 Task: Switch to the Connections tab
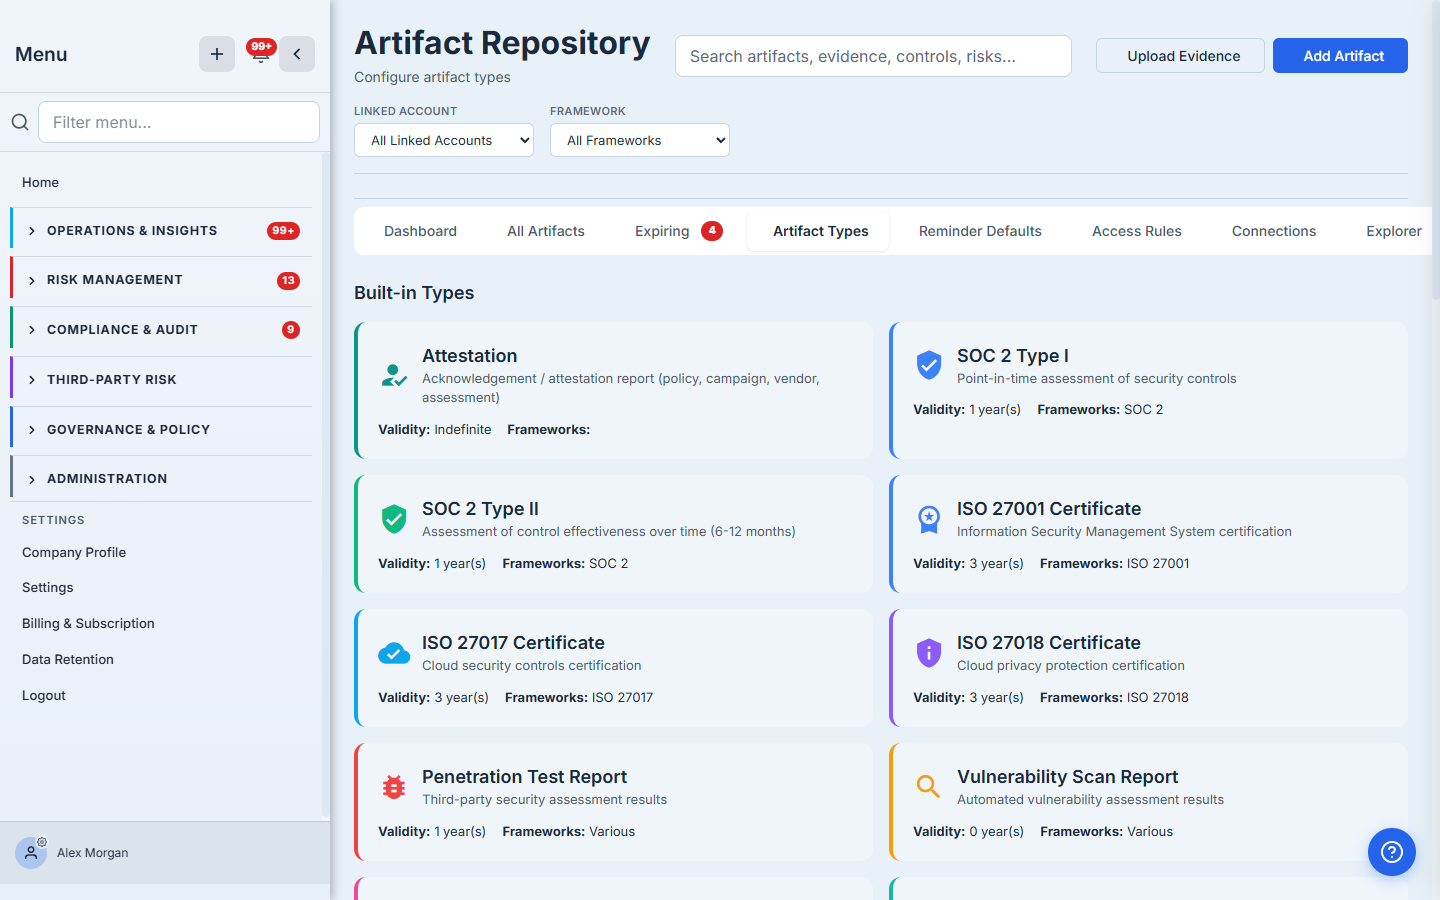(x=1274, y=231)
